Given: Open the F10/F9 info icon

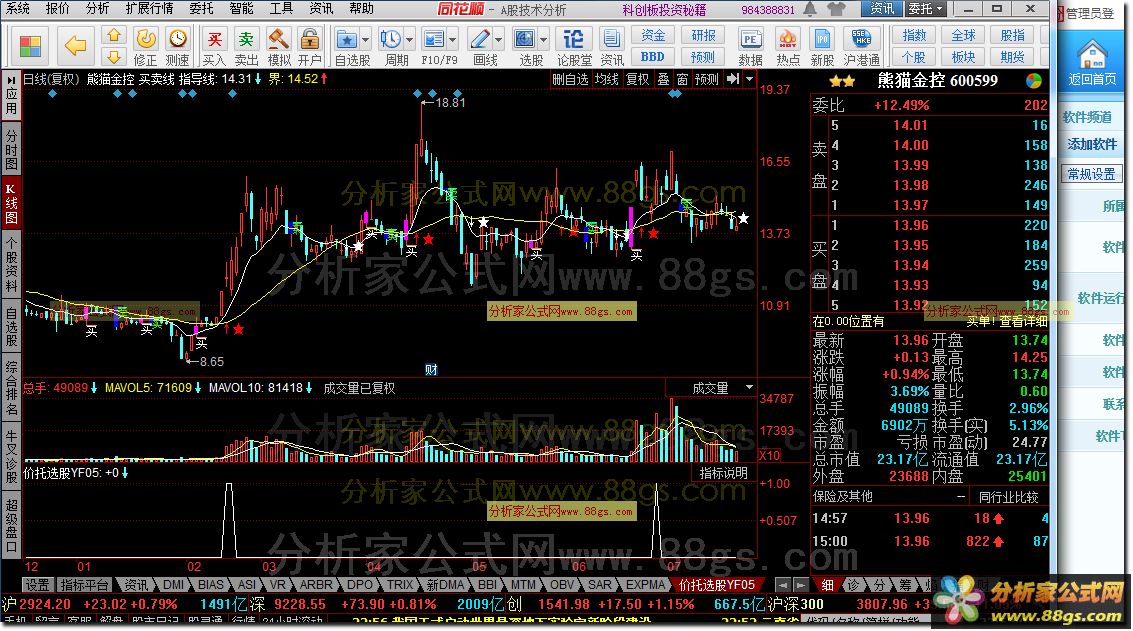Looking at the screenshot, I should click(434, 40).
